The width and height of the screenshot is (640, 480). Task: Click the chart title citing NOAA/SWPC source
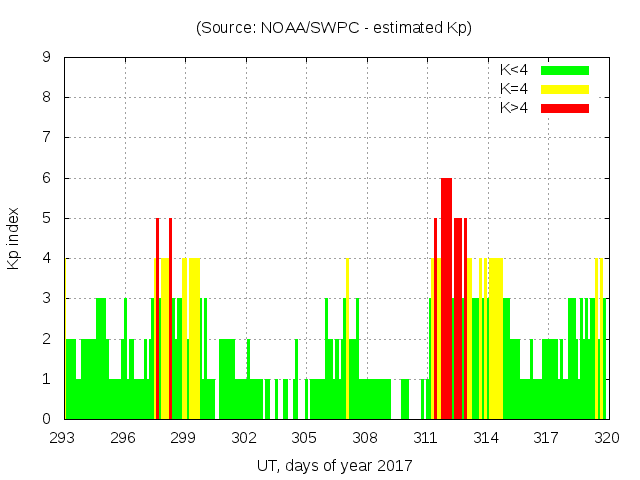[334, 27]
